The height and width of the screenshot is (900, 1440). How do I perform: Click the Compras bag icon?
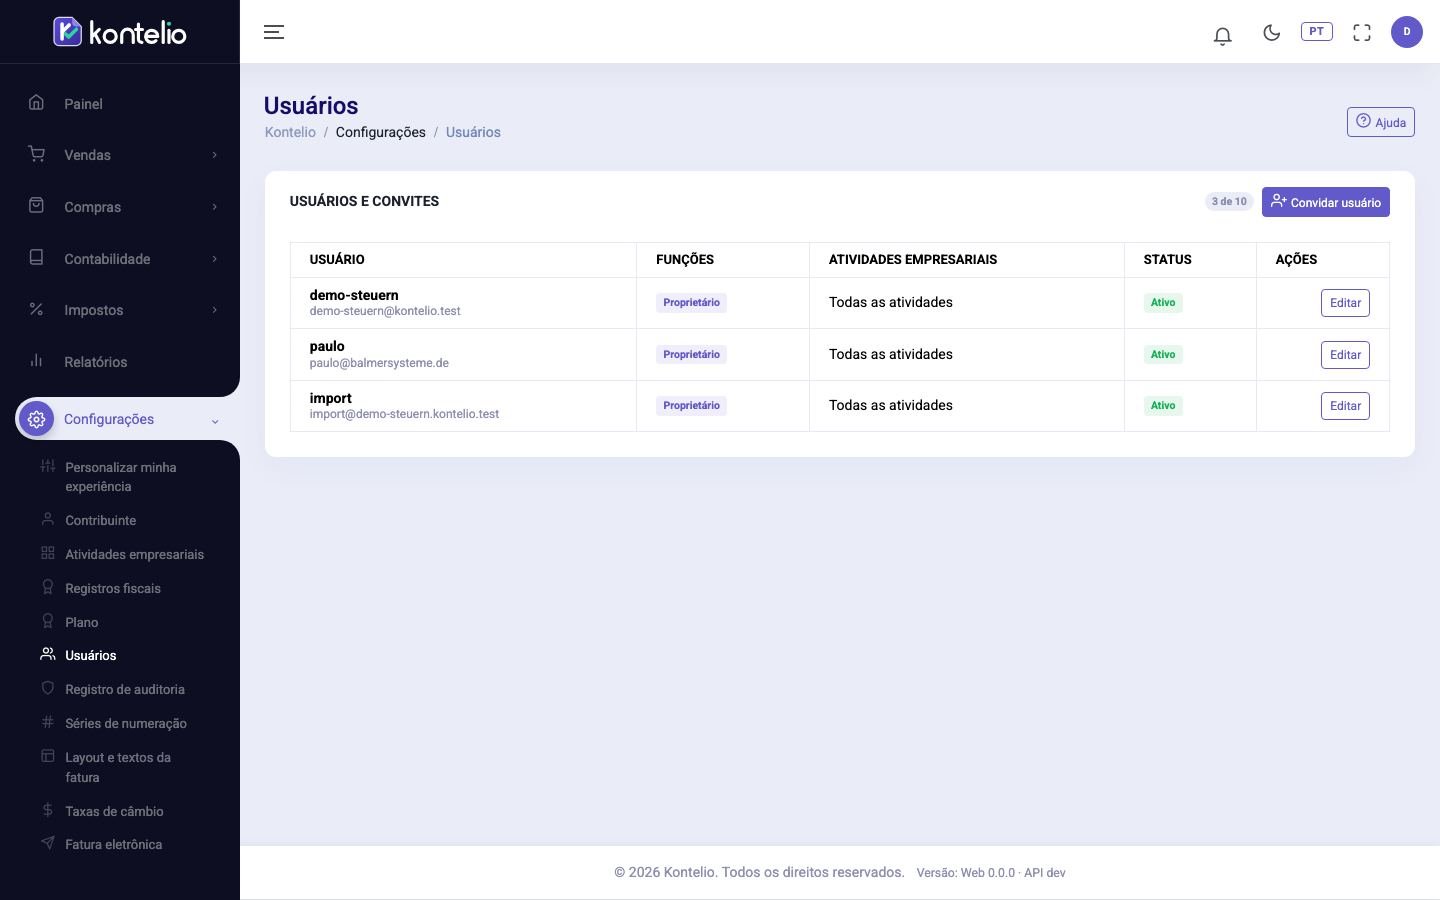click(x=37, y=205)
